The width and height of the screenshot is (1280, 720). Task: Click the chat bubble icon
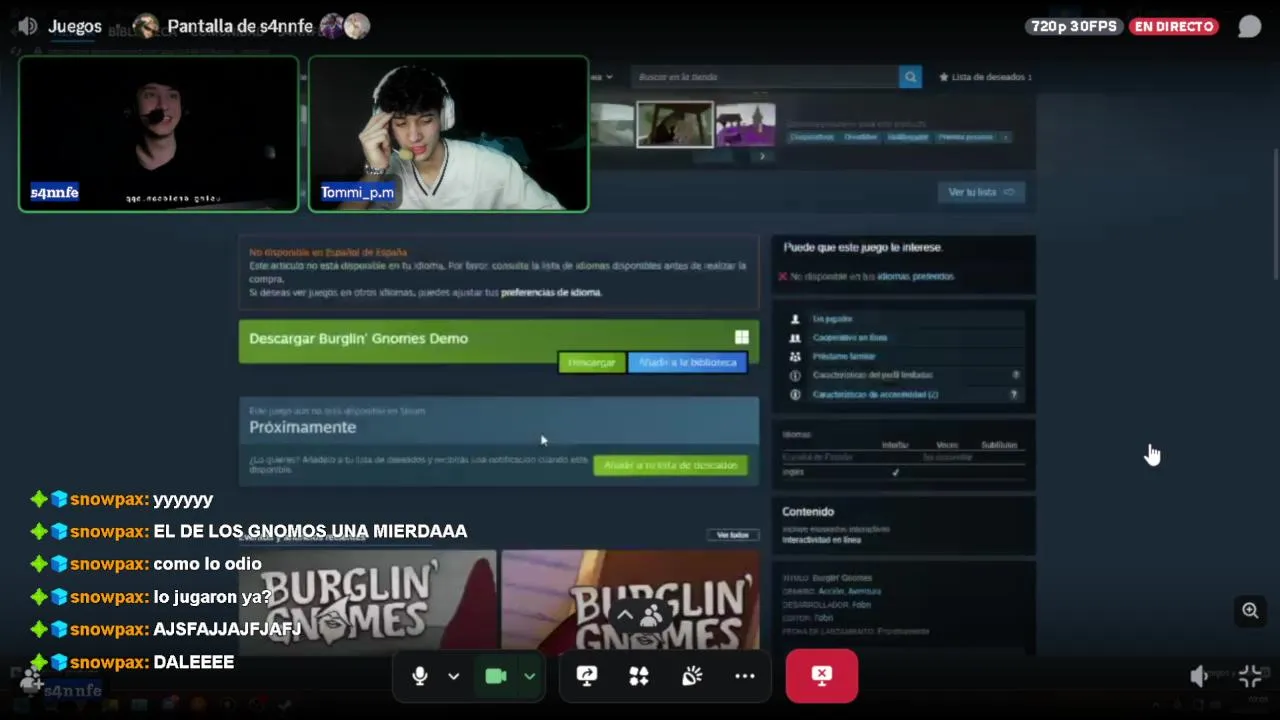click(1249, 27)
